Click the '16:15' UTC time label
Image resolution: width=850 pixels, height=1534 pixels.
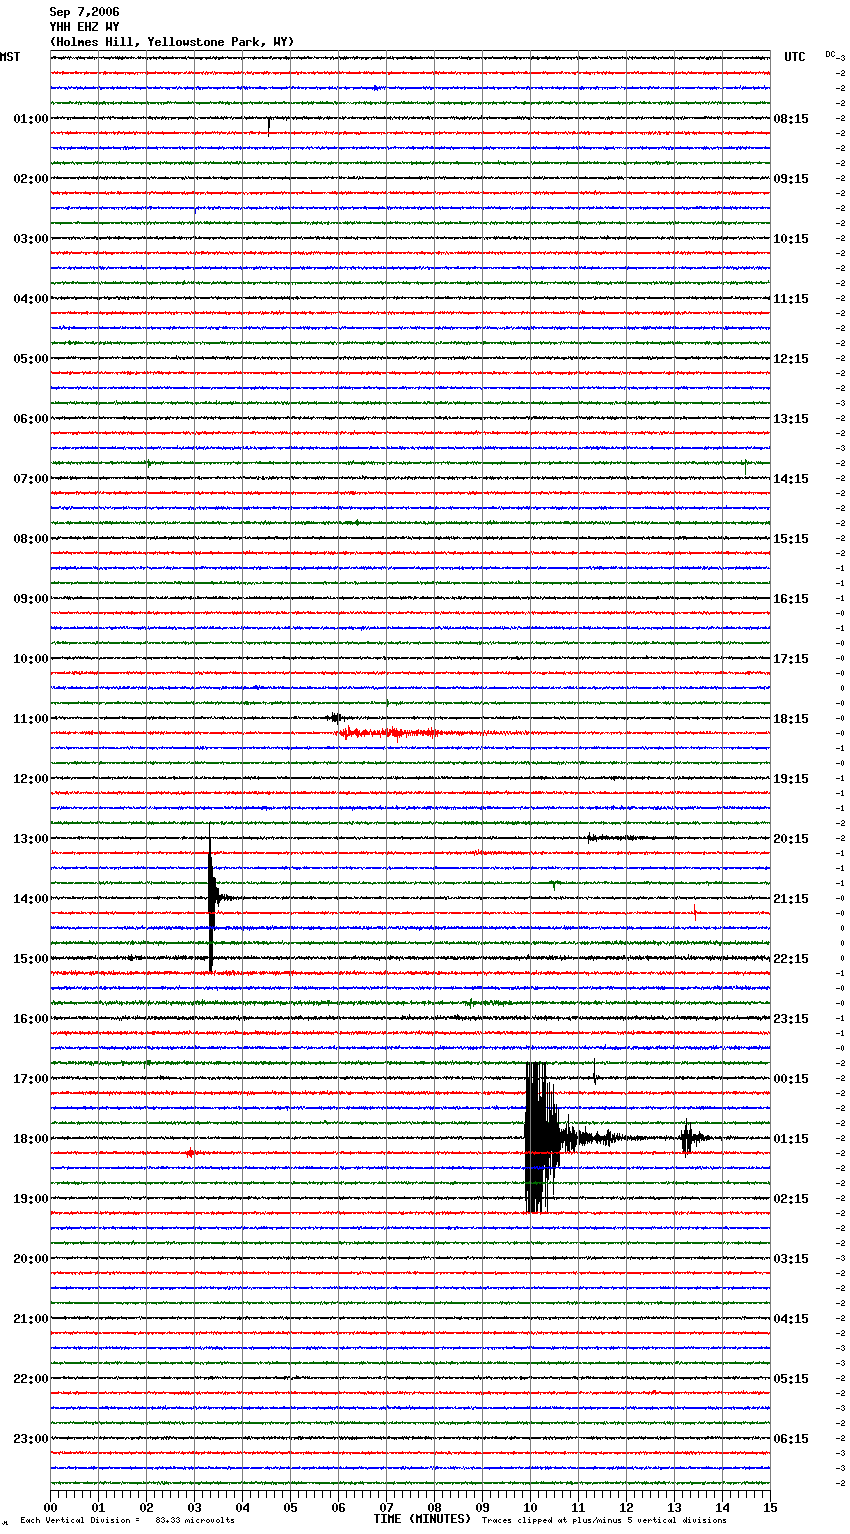click(791, 599)
